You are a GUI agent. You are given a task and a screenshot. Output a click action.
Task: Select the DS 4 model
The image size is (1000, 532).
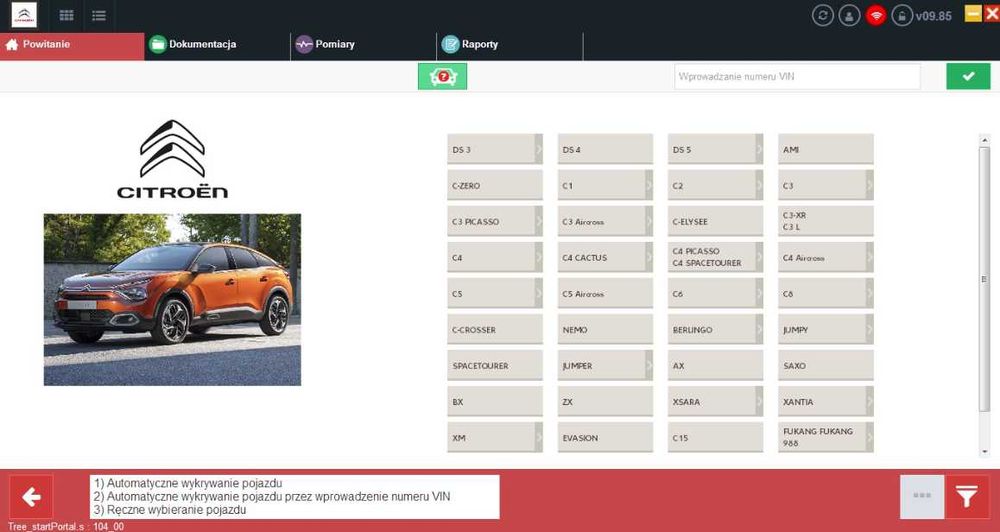(605, 149)
